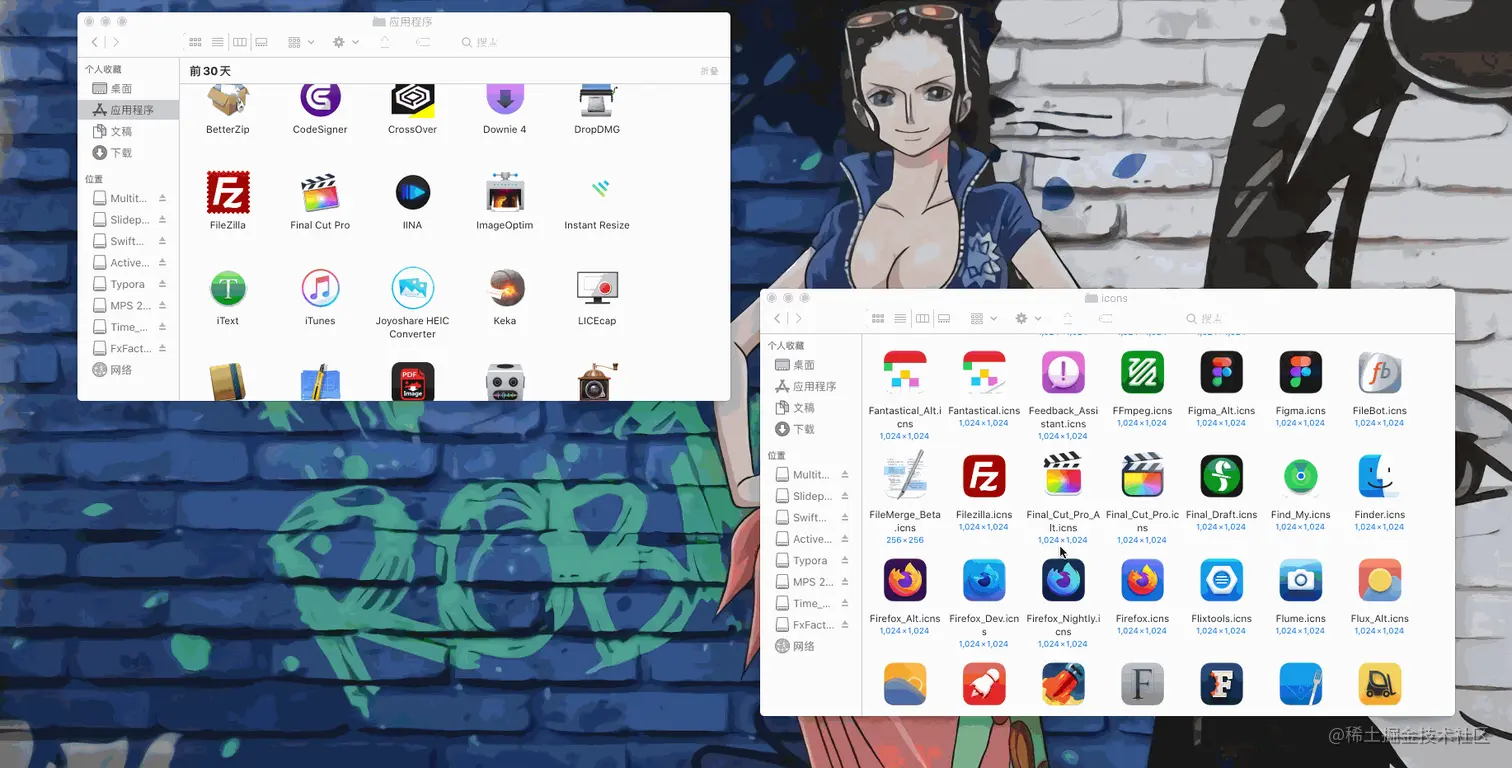
Task: Select the Fantastical.icns file
Action: 984,372
